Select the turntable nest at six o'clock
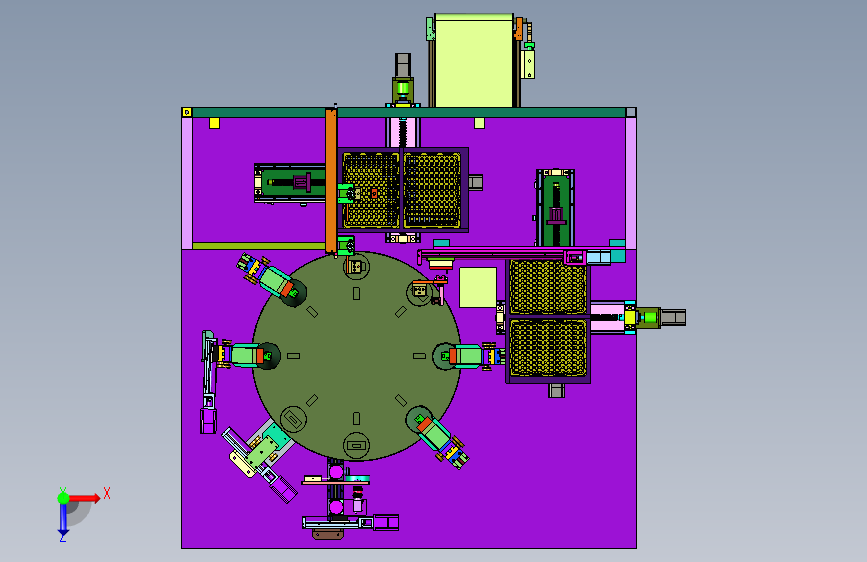This screenshot has height=562, width=867. [357, 445]
